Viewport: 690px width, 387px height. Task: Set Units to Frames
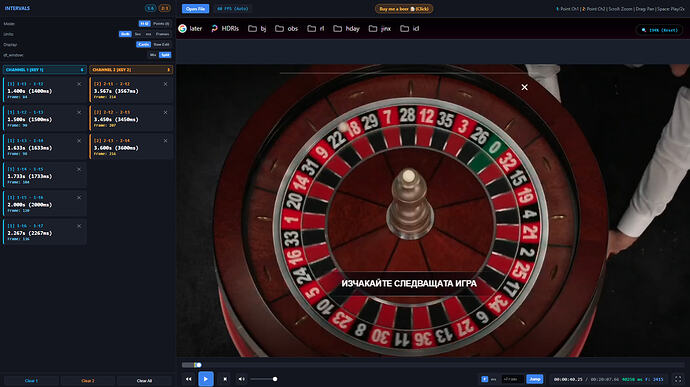click(162, 34)
